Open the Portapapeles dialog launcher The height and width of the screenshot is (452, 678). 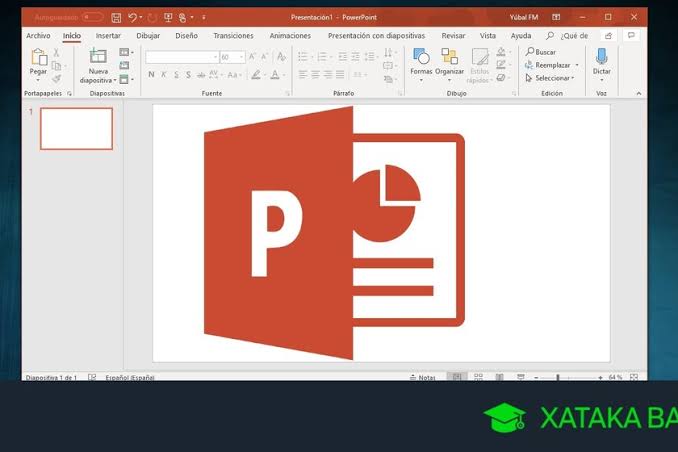click(69, 93)
